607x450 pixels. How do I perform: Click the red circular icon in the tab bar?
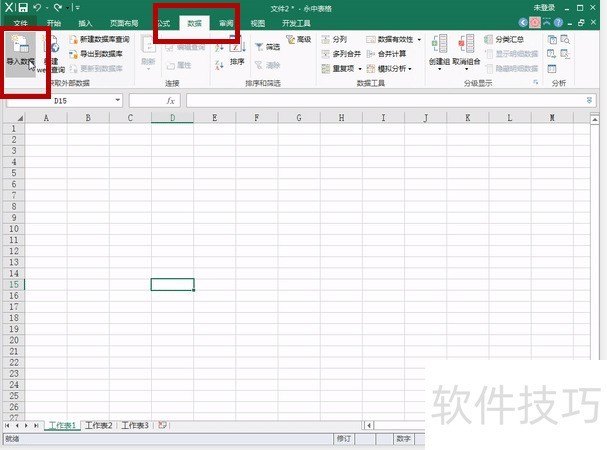coord(535,23)
